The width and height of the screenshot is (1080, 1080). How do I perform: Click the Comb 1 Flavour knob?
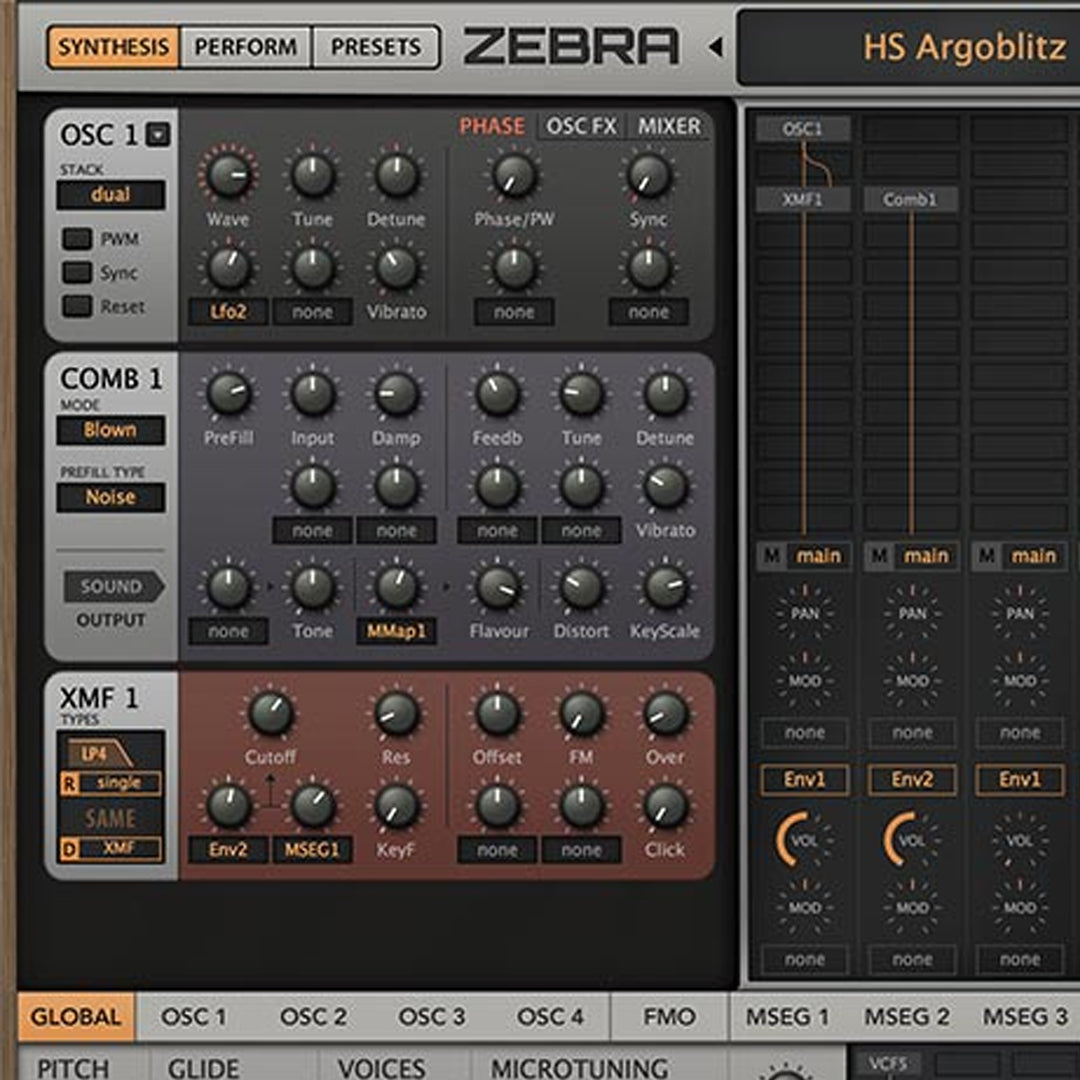coord(497,589)
